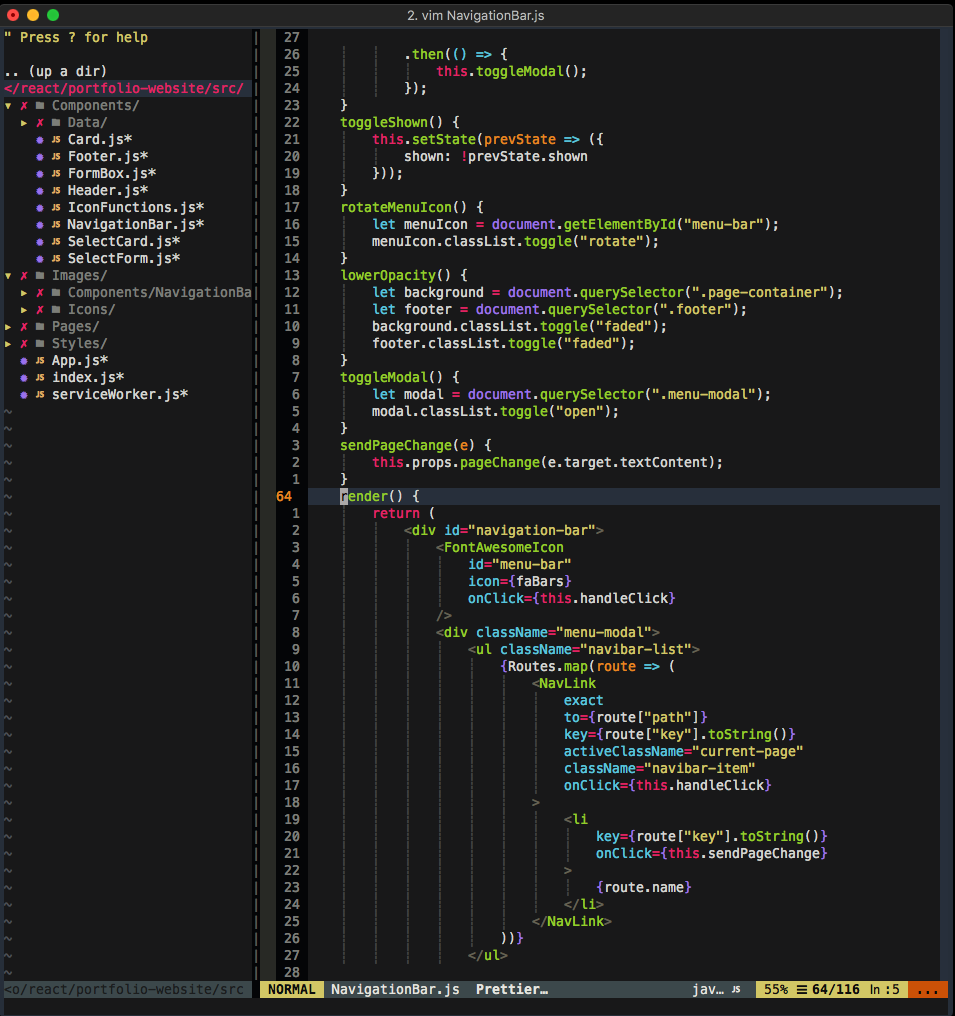Viewport: 955px width, 1016px height.
Task: Click the JS icon beside Header.js
Action: [x=56, y=190]
